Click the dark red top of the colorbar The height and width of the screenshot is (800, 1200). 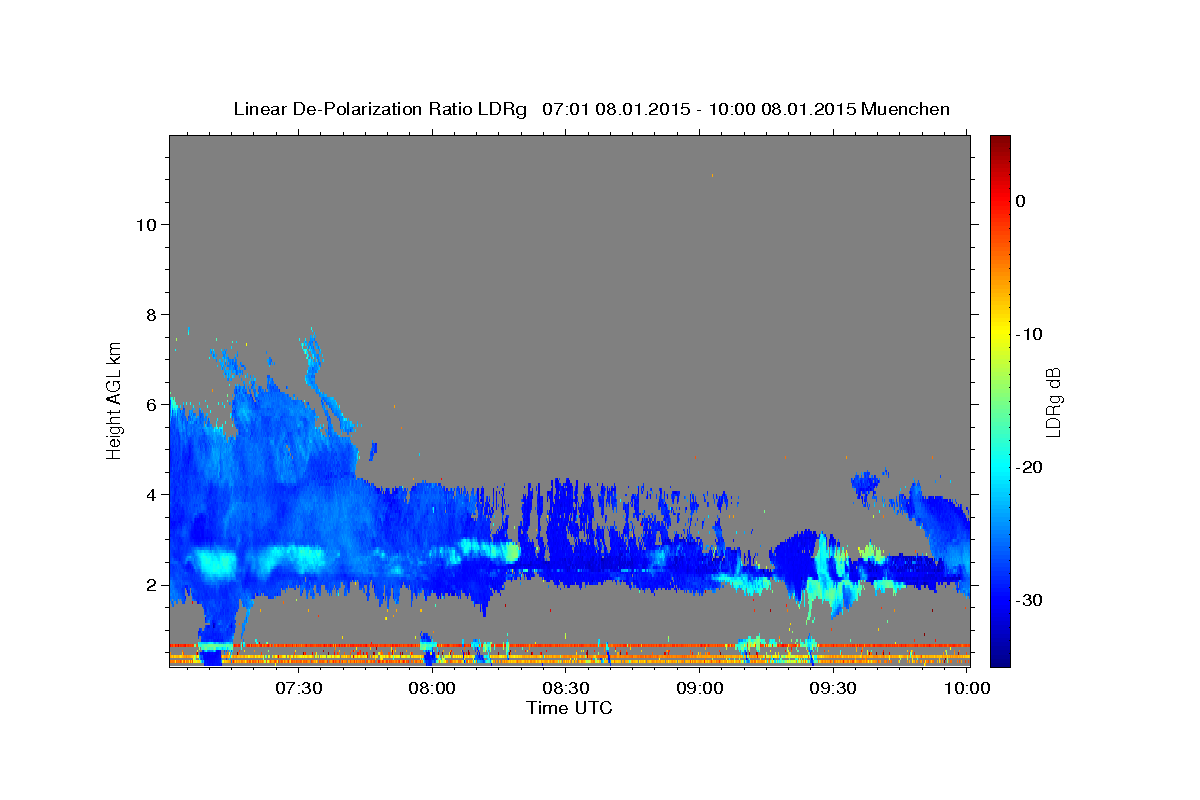coord(1000,142)
